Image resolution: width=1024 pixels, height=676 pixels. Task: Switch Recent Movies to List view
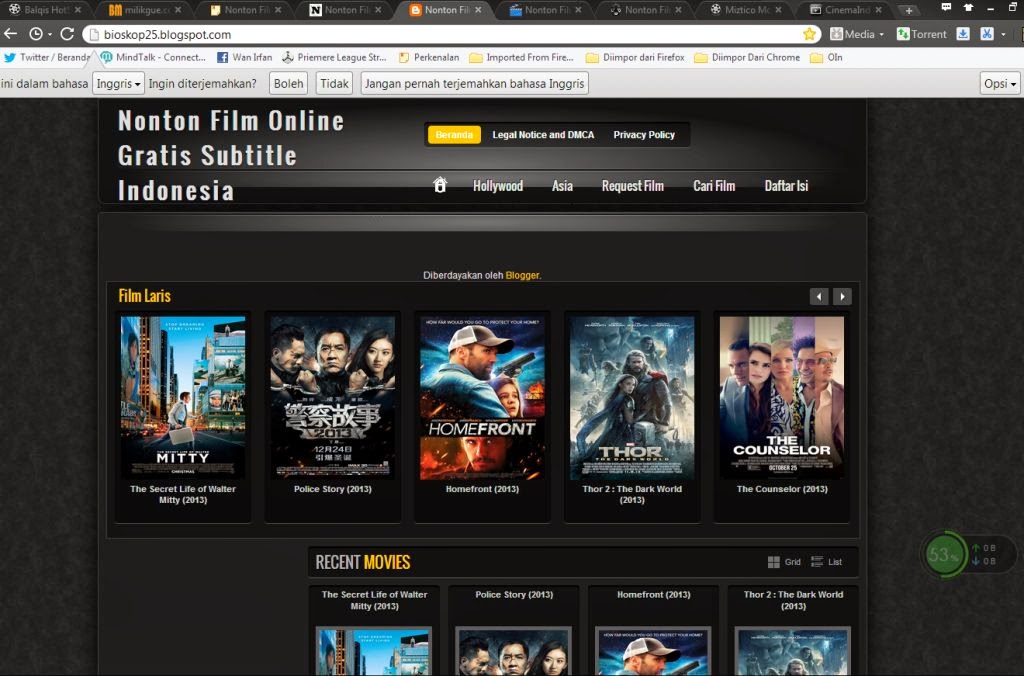[x=826, y=562]
